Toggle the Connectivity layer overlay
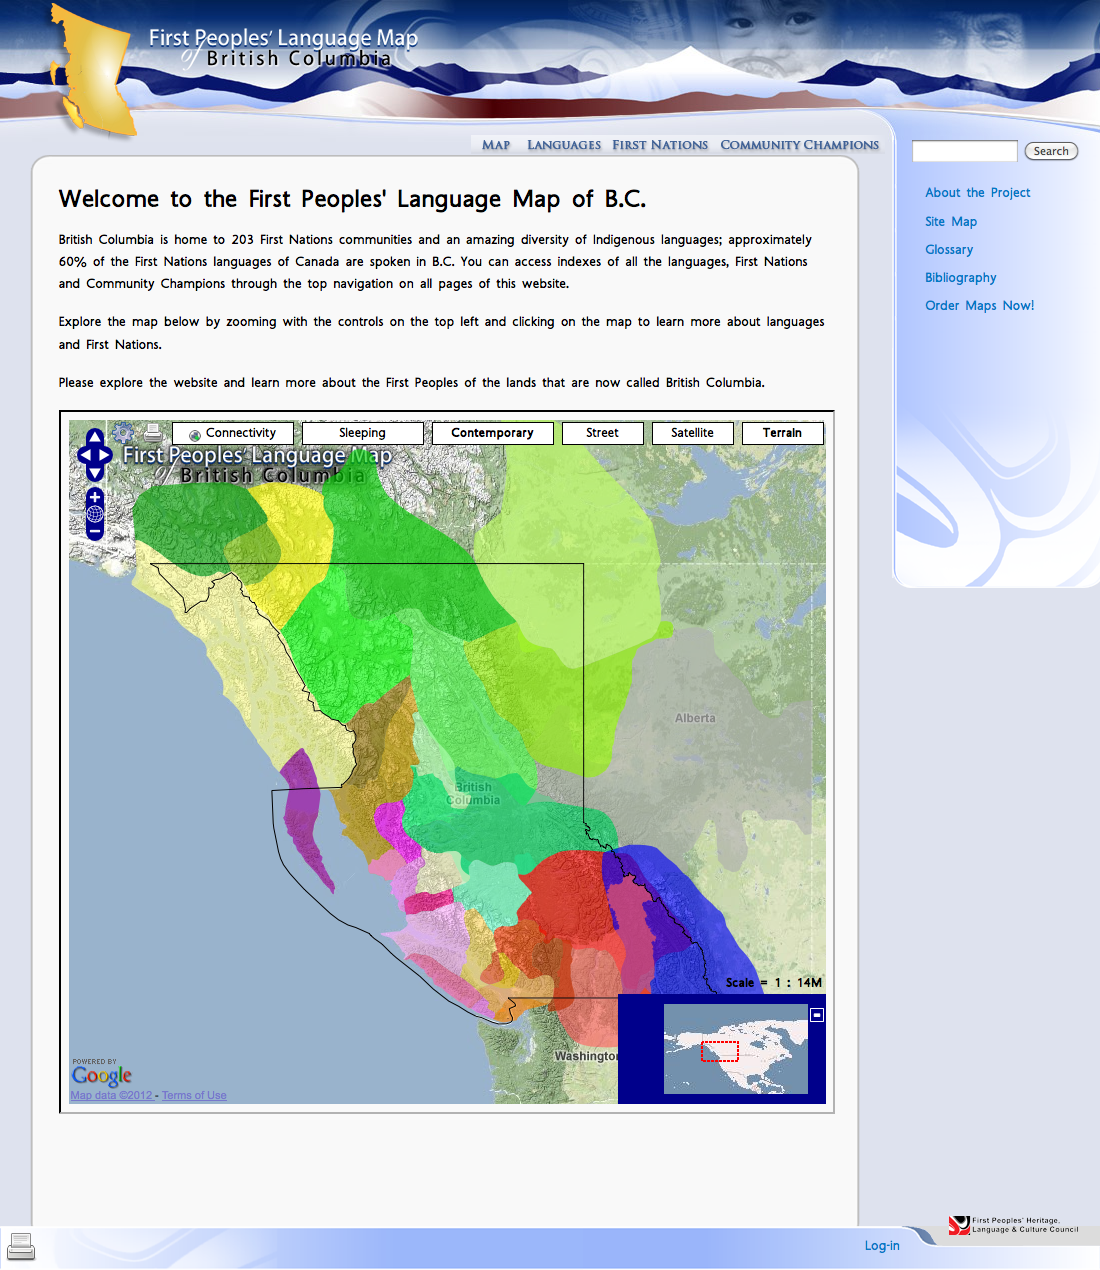 click(x=232, y=432)
